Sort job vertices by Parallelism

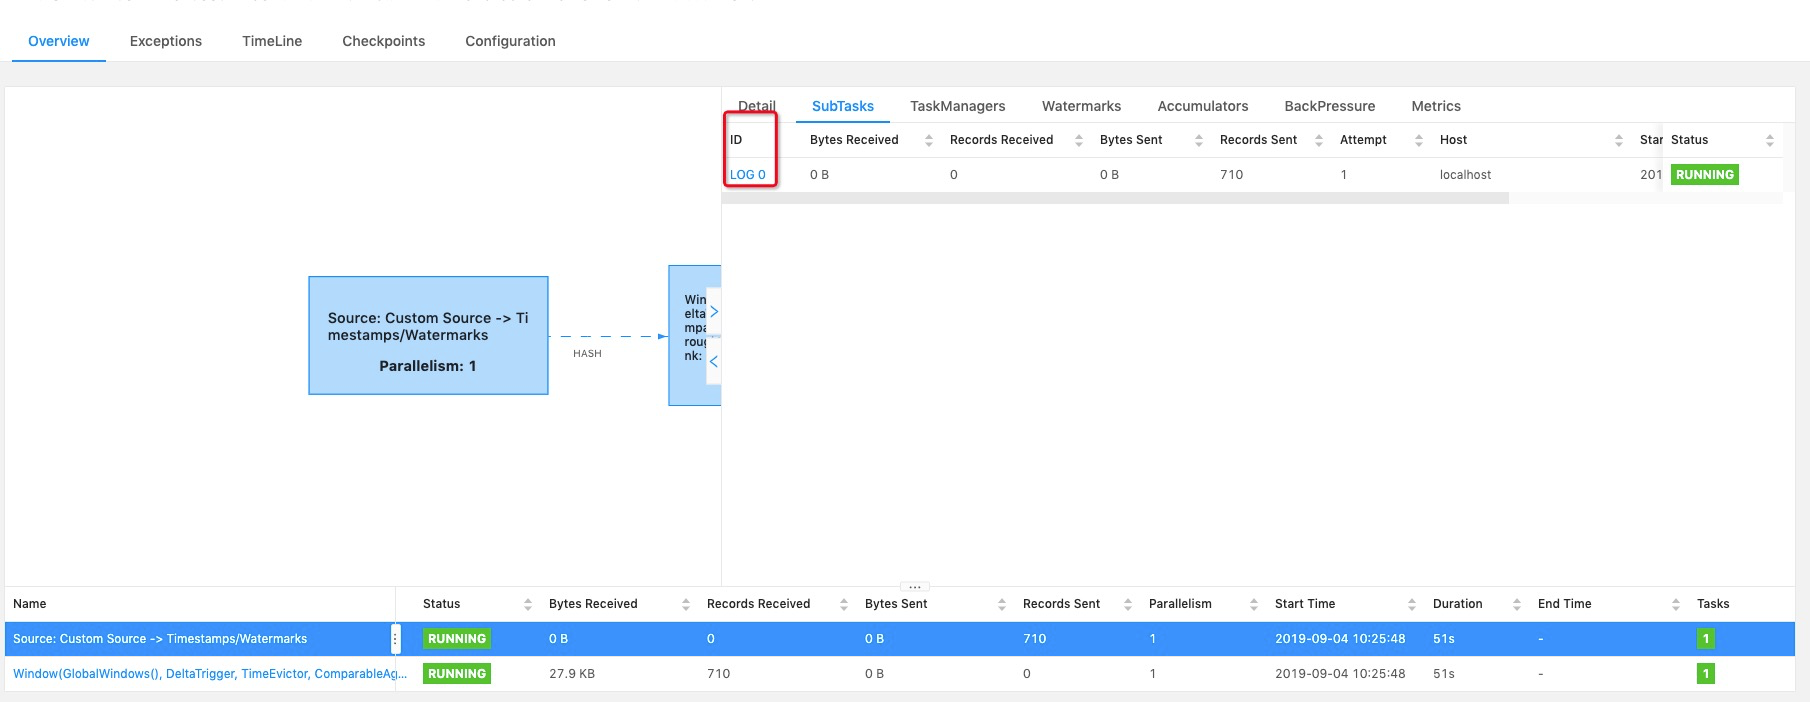click(1254, 604)
